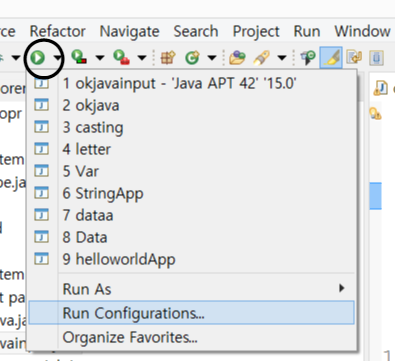Click the Open Type folder icon
The width and height of the screenshot is (395, 361).
click(x=237, y=57)
